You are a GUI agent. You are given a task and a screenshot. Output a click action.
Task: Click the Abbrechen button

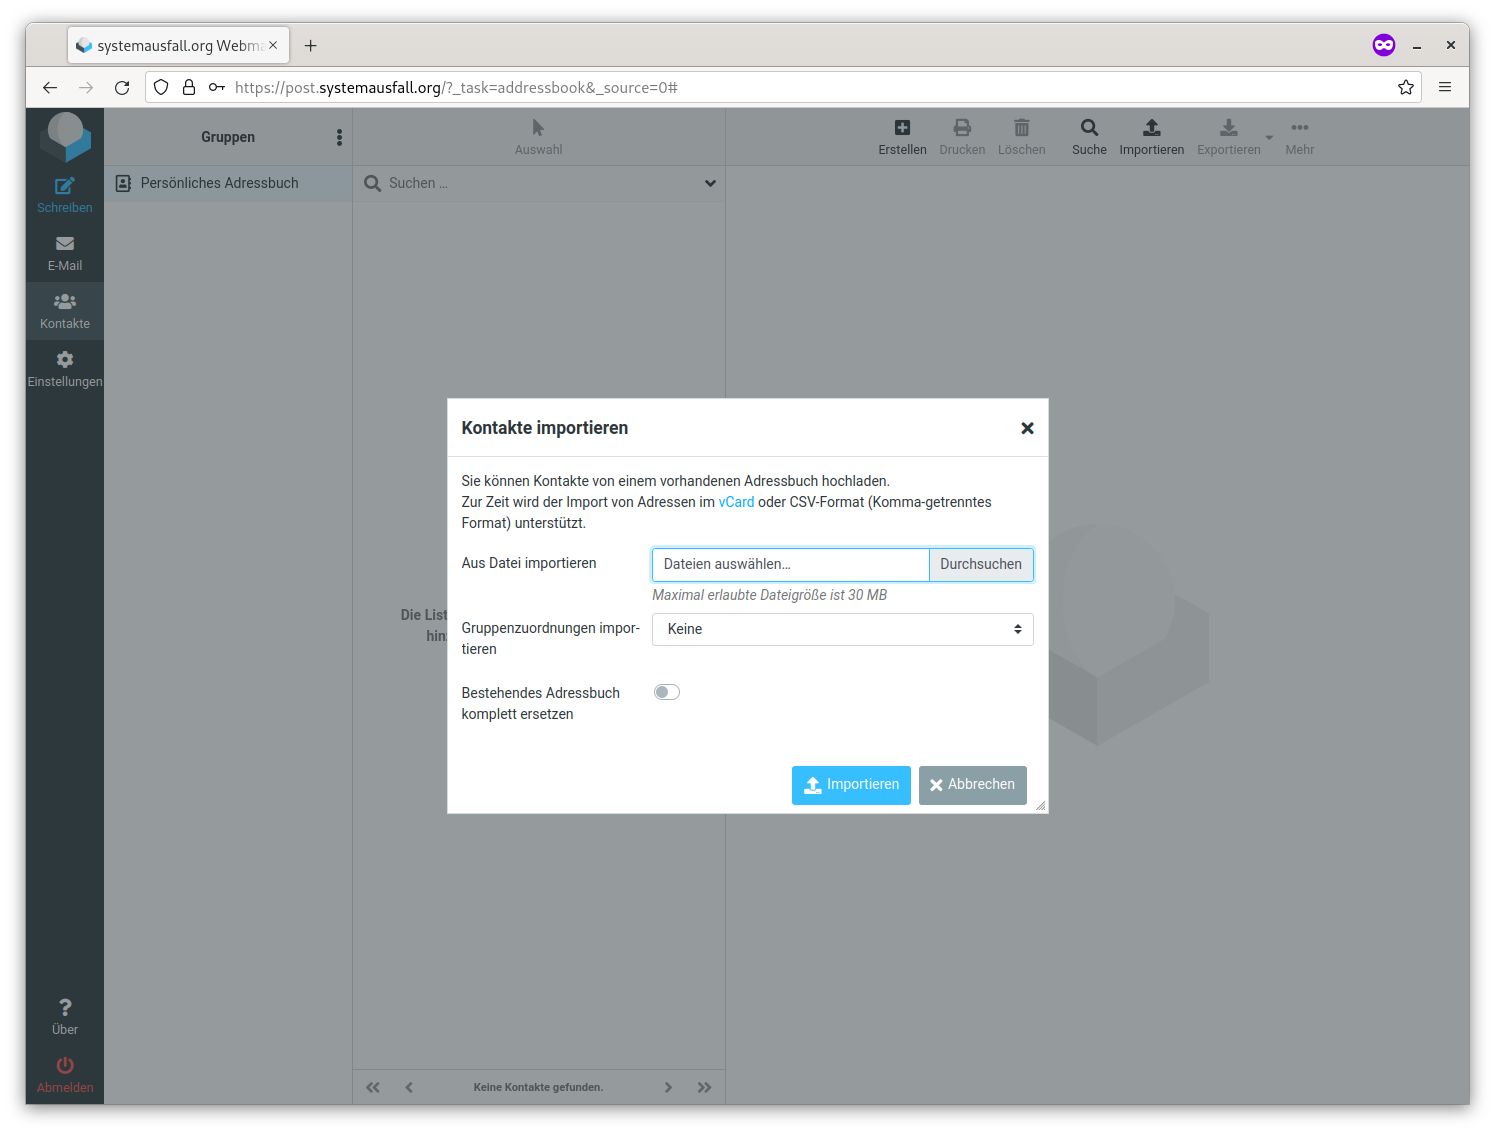point(972,785)
